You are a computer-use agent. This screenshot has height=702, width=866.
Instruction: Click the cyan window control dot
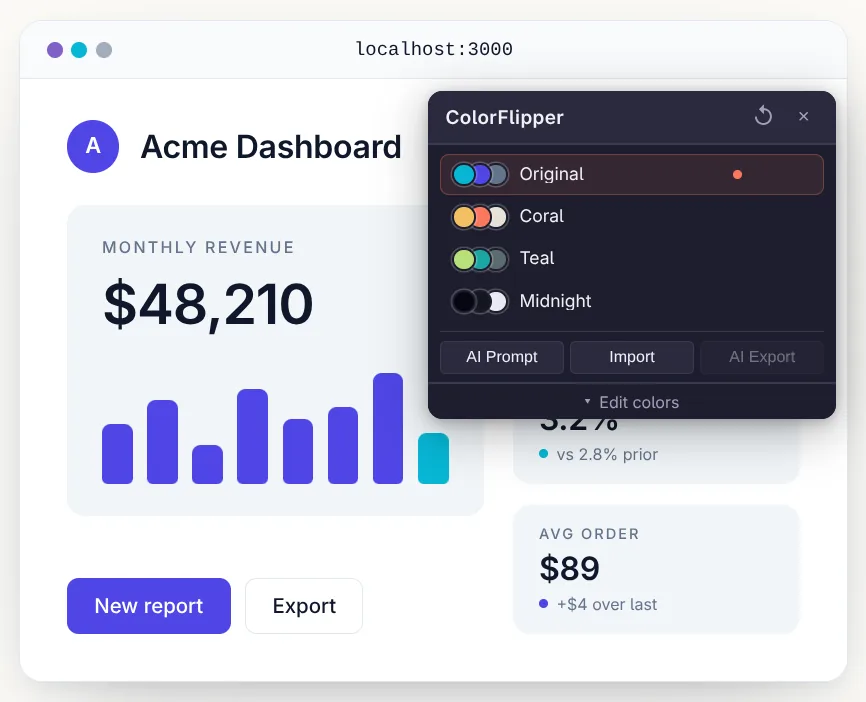click(x=79, y=50)
